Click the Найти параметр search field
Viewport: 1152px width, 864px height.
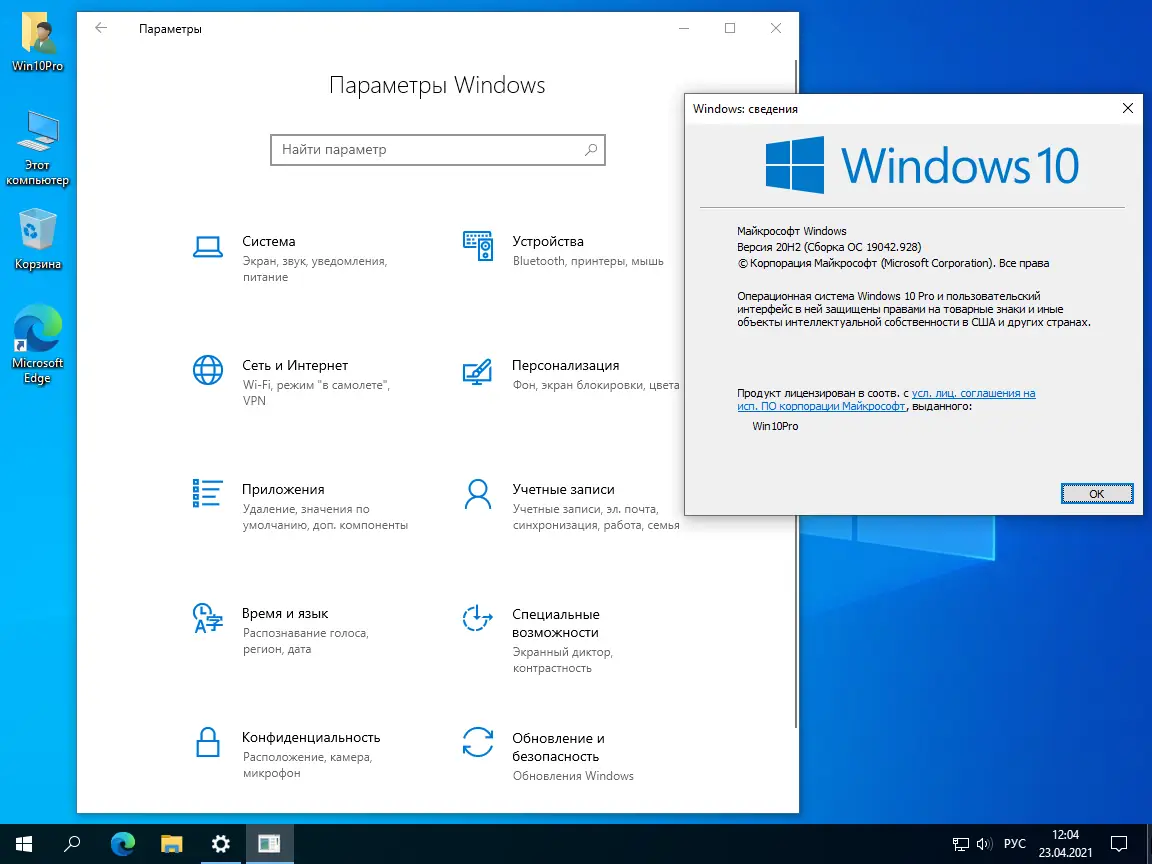[x=437, y=150]
